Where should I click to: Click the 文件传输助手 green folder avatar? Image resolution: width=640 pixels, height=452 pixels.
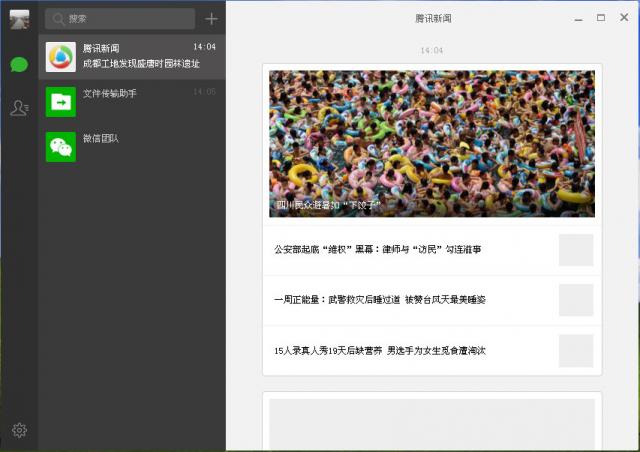[x=61, y=102]
